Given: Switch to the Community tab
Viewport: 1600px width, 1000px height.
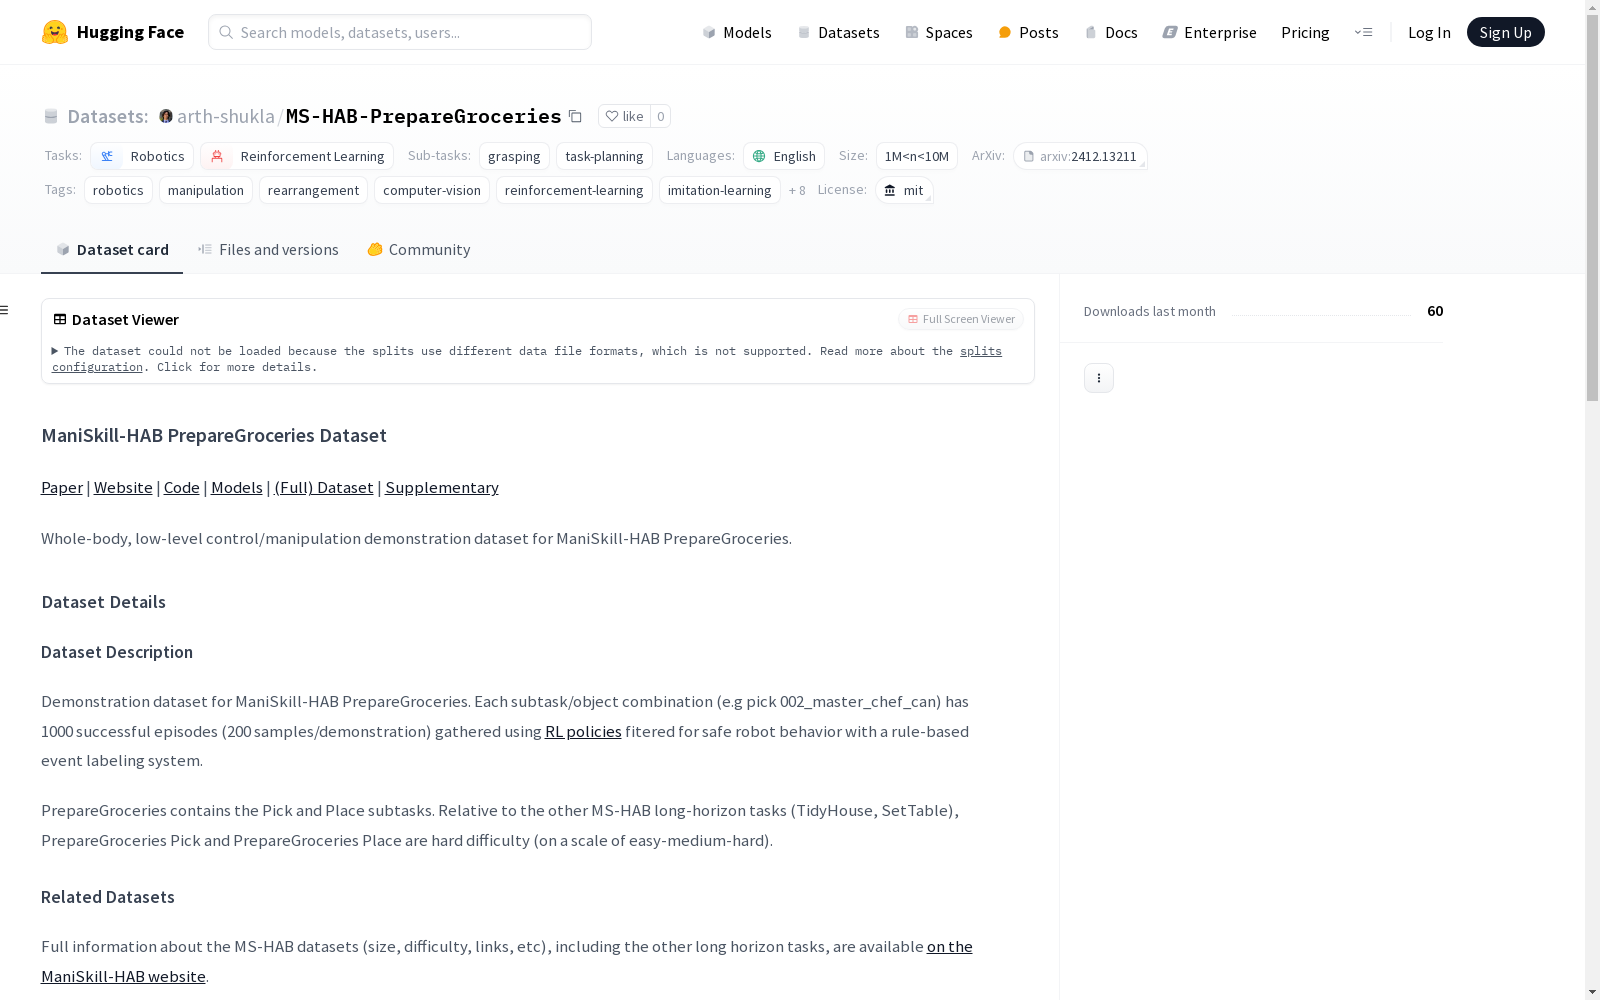Looking at the screenshot, I should pyautogui.click(x=418, y=250).
